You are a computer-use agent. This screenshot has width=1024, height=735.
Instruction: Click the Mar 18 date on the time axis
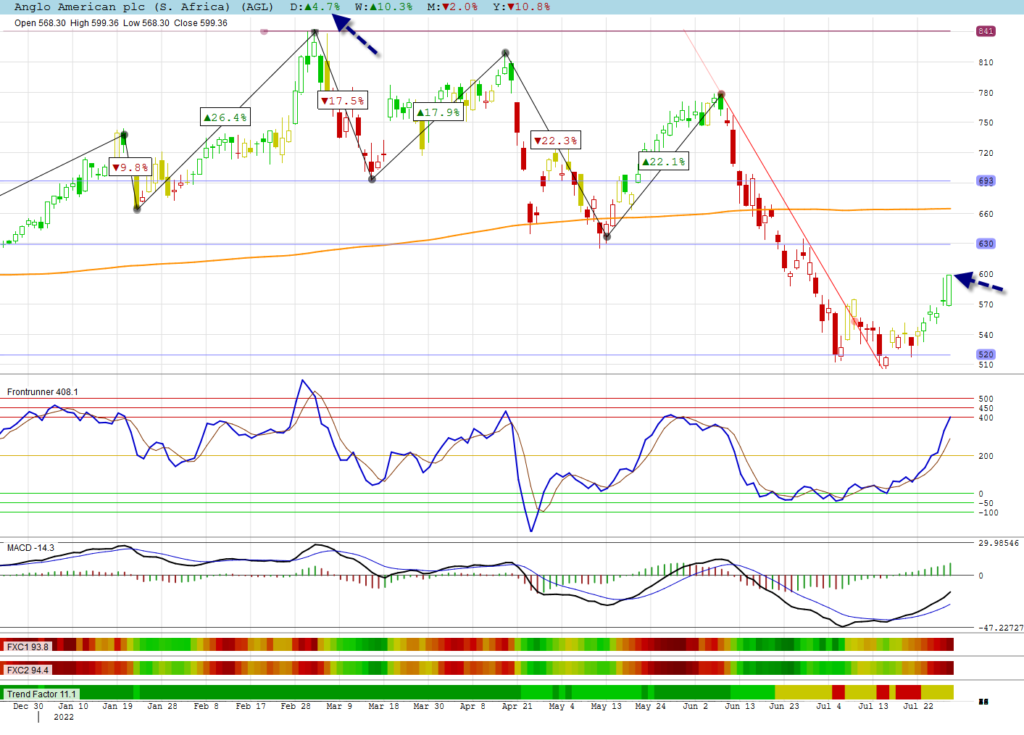(384, 706)
